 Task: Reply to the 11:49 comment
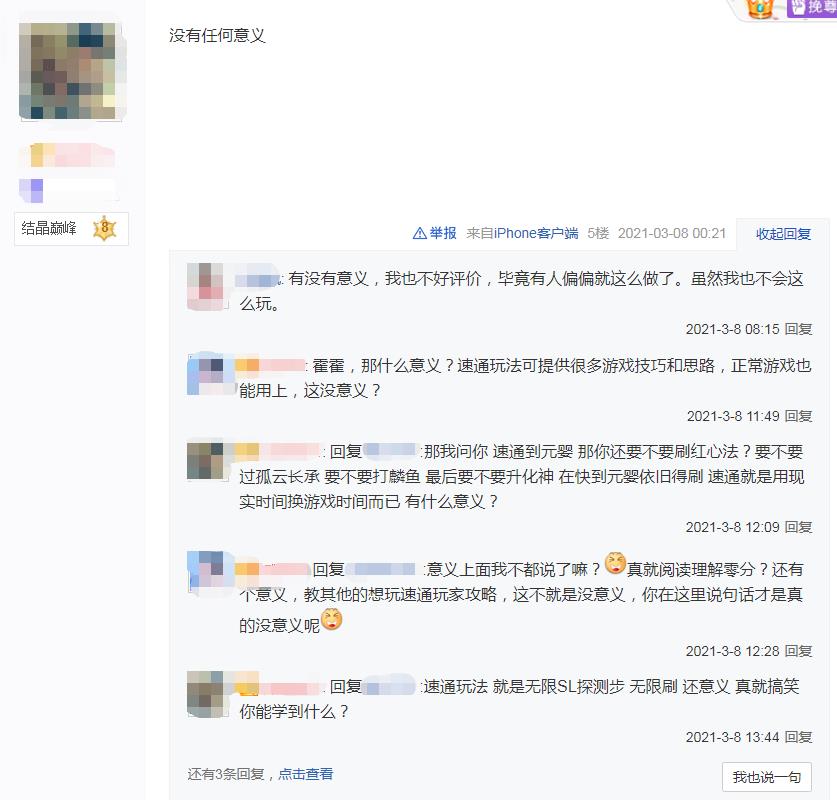(x=799, y=416)
